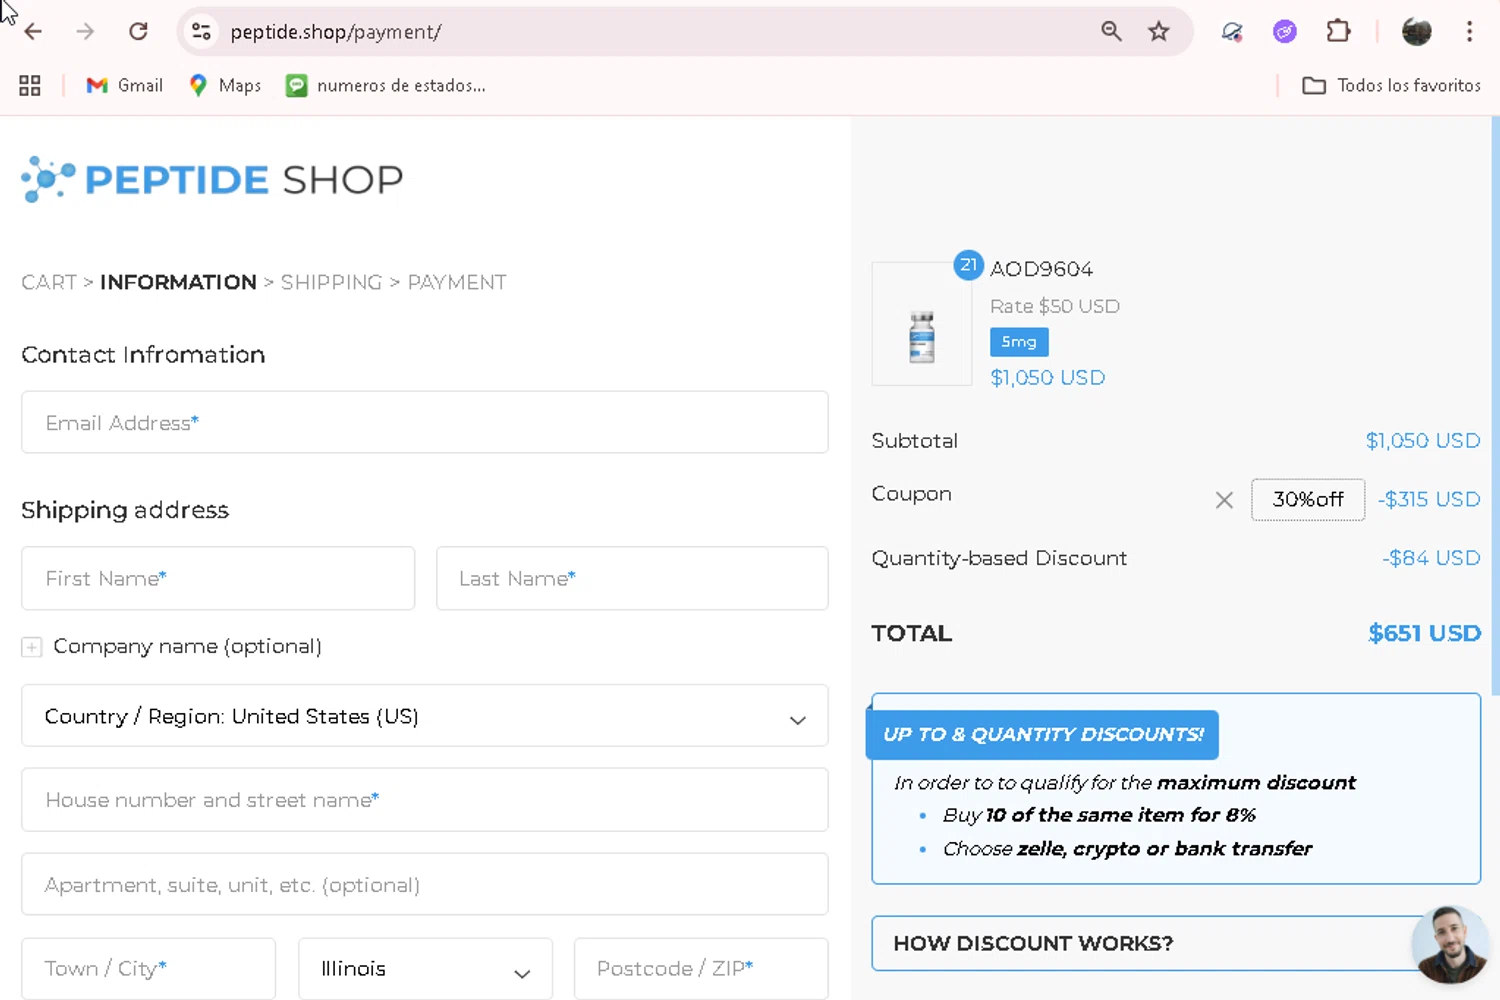
Task: Click the browser back arrow
Action: point(33,32)
